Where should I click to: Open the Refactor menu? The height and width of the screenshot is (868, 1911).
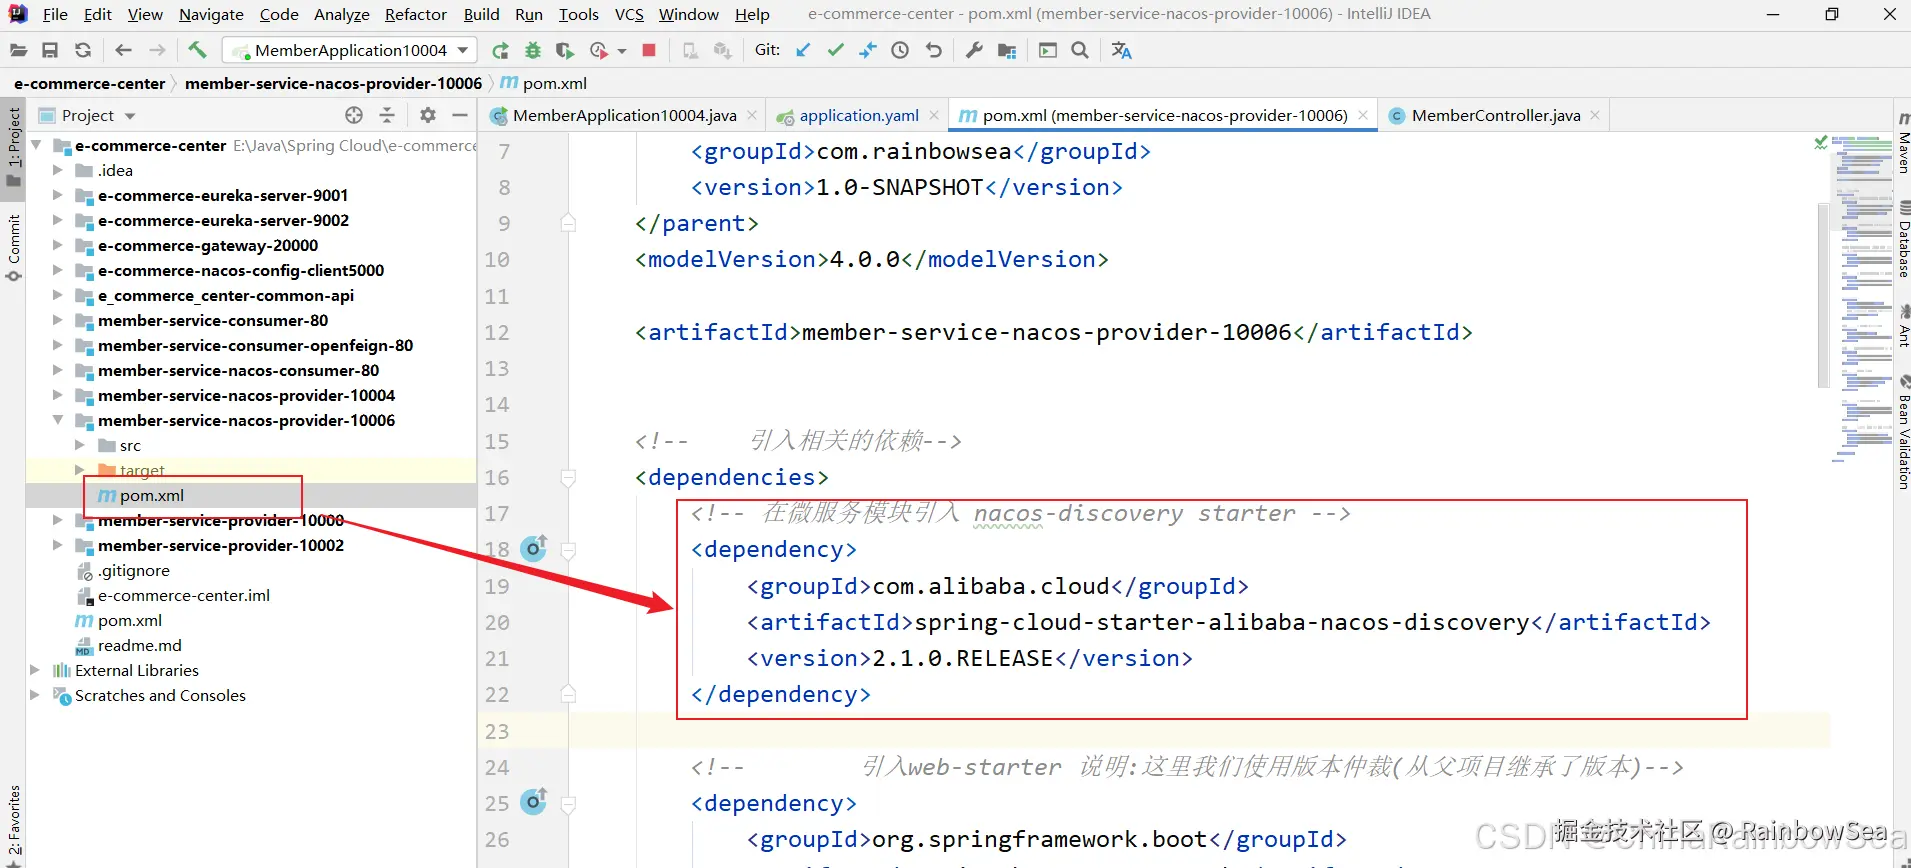[x=416, y=14]
